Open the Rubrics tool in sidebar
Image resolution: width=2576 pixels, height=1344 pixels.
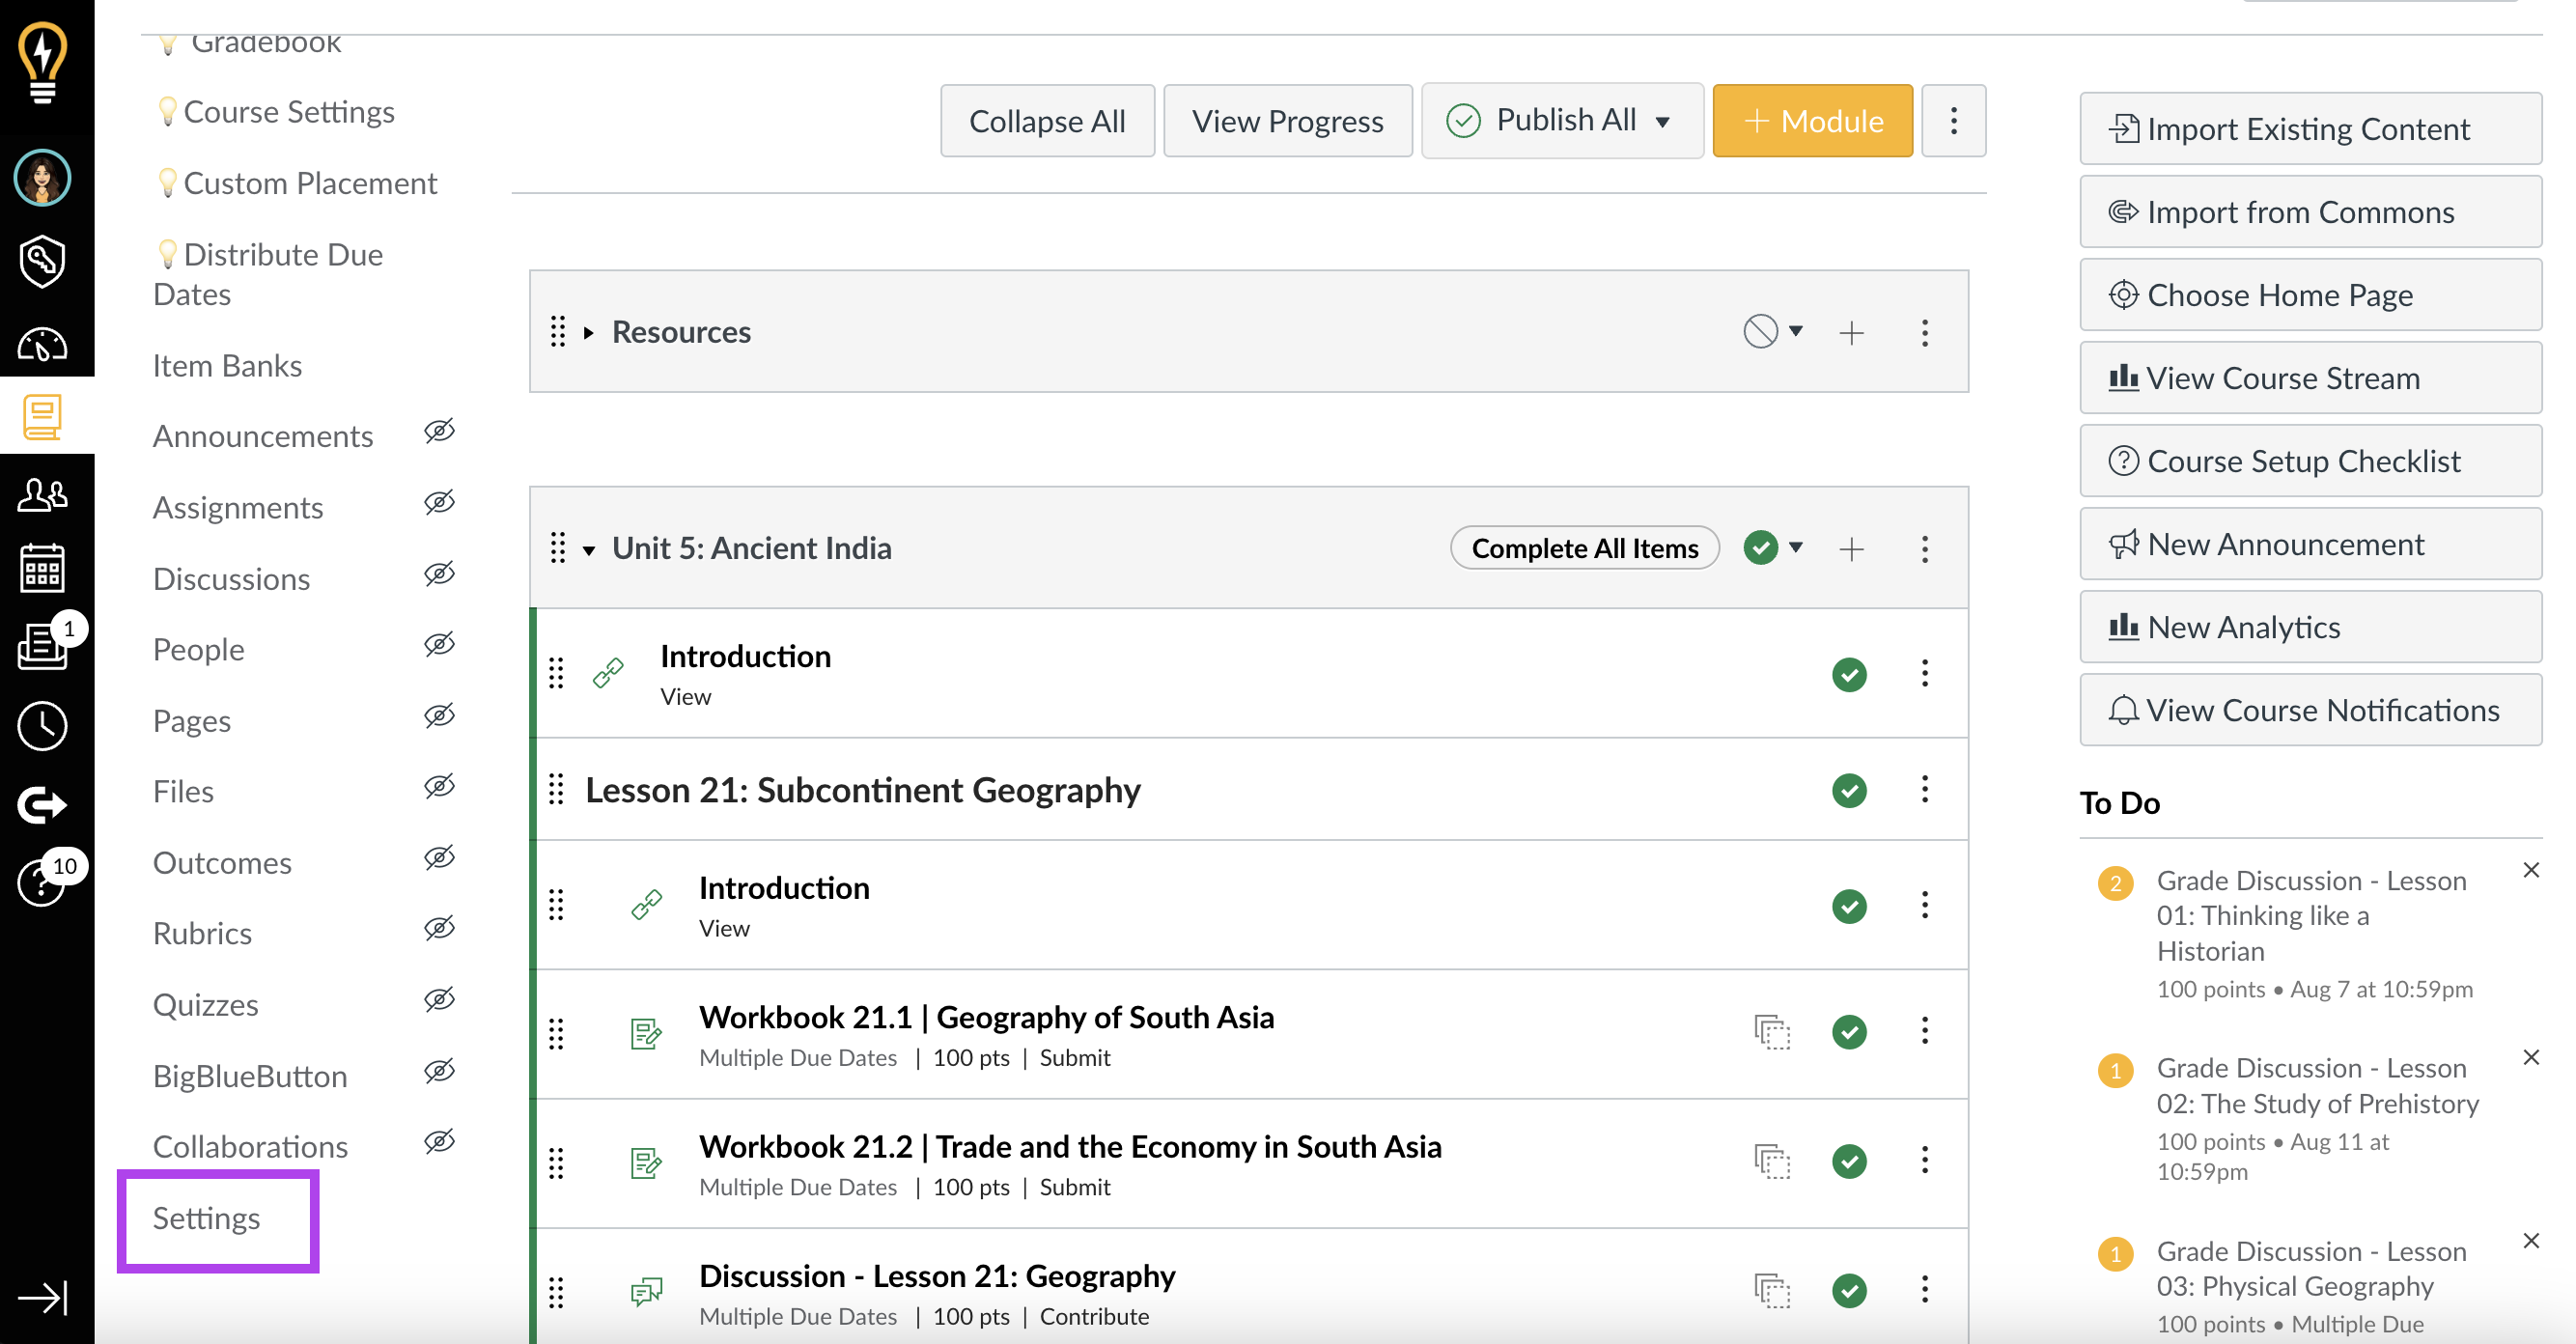pyautogui.click(x=199, y=932)
